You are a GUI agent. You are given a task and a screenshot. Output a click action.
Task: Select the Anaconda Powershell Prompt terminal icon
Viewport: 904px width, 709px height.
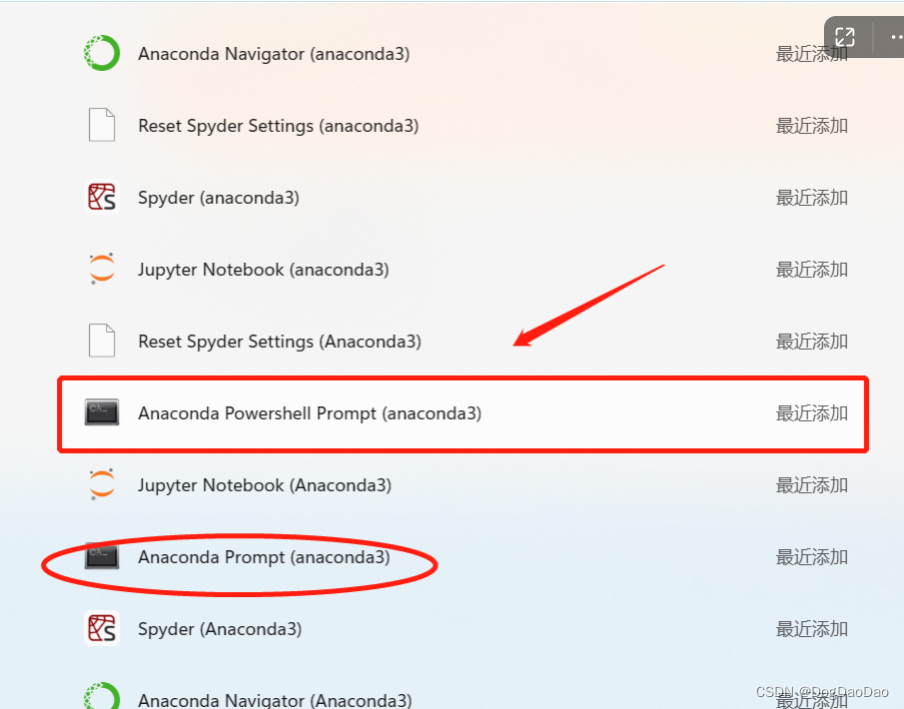point(101,413)
